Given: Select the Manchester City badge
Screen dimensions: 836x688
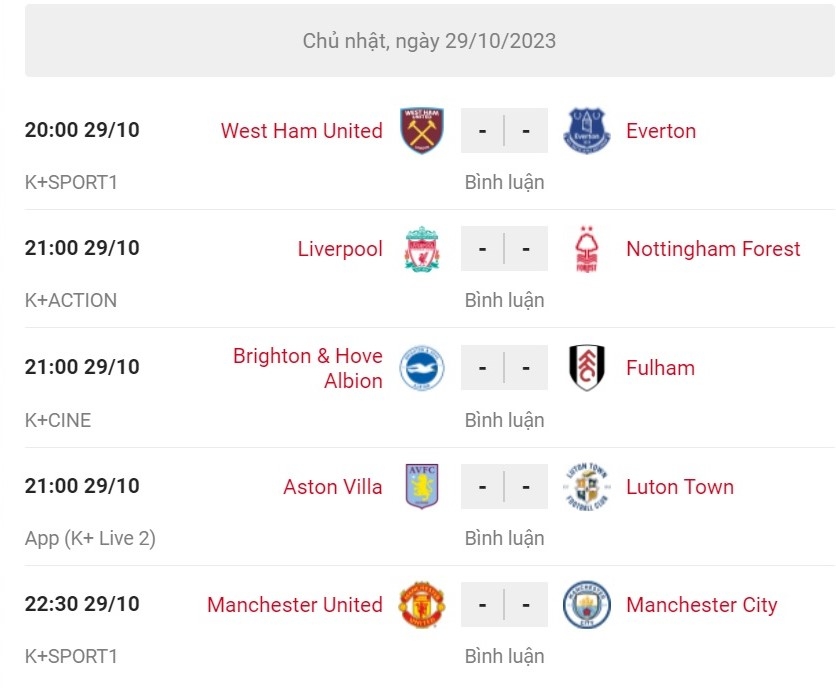Looking at the screenshot, I should coord(586,605).
